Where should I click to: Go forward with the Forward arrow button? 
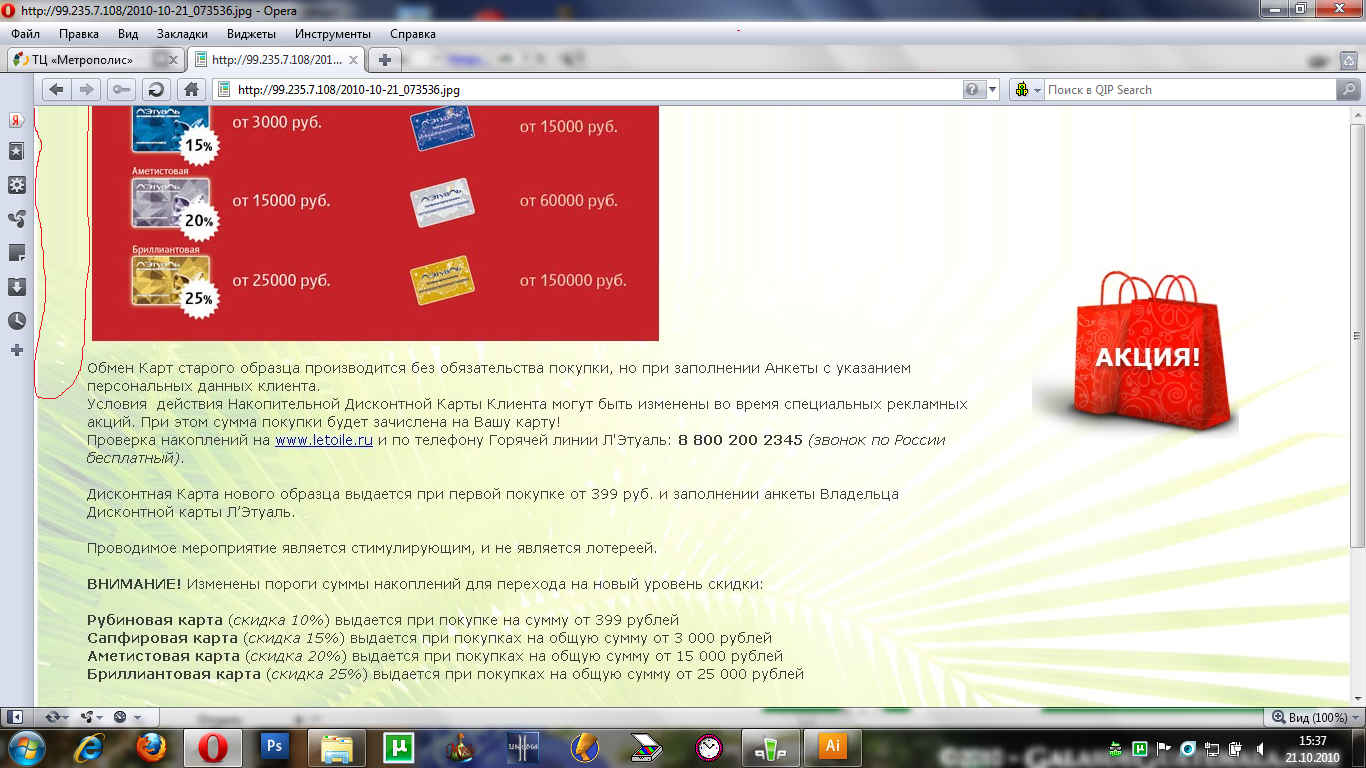tap(85, 89)
